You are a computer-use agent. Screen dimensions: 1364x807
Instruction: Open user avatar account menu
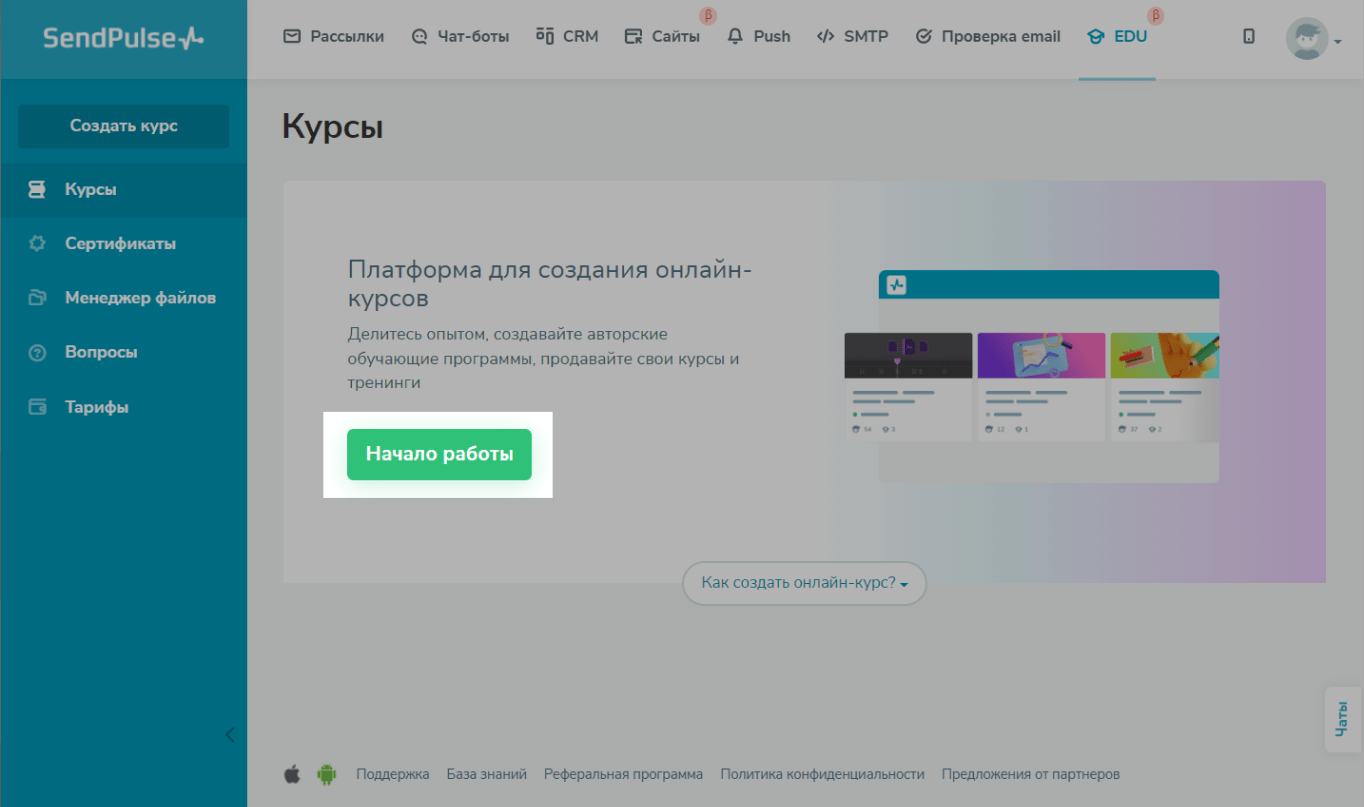tap(1311, 39)
